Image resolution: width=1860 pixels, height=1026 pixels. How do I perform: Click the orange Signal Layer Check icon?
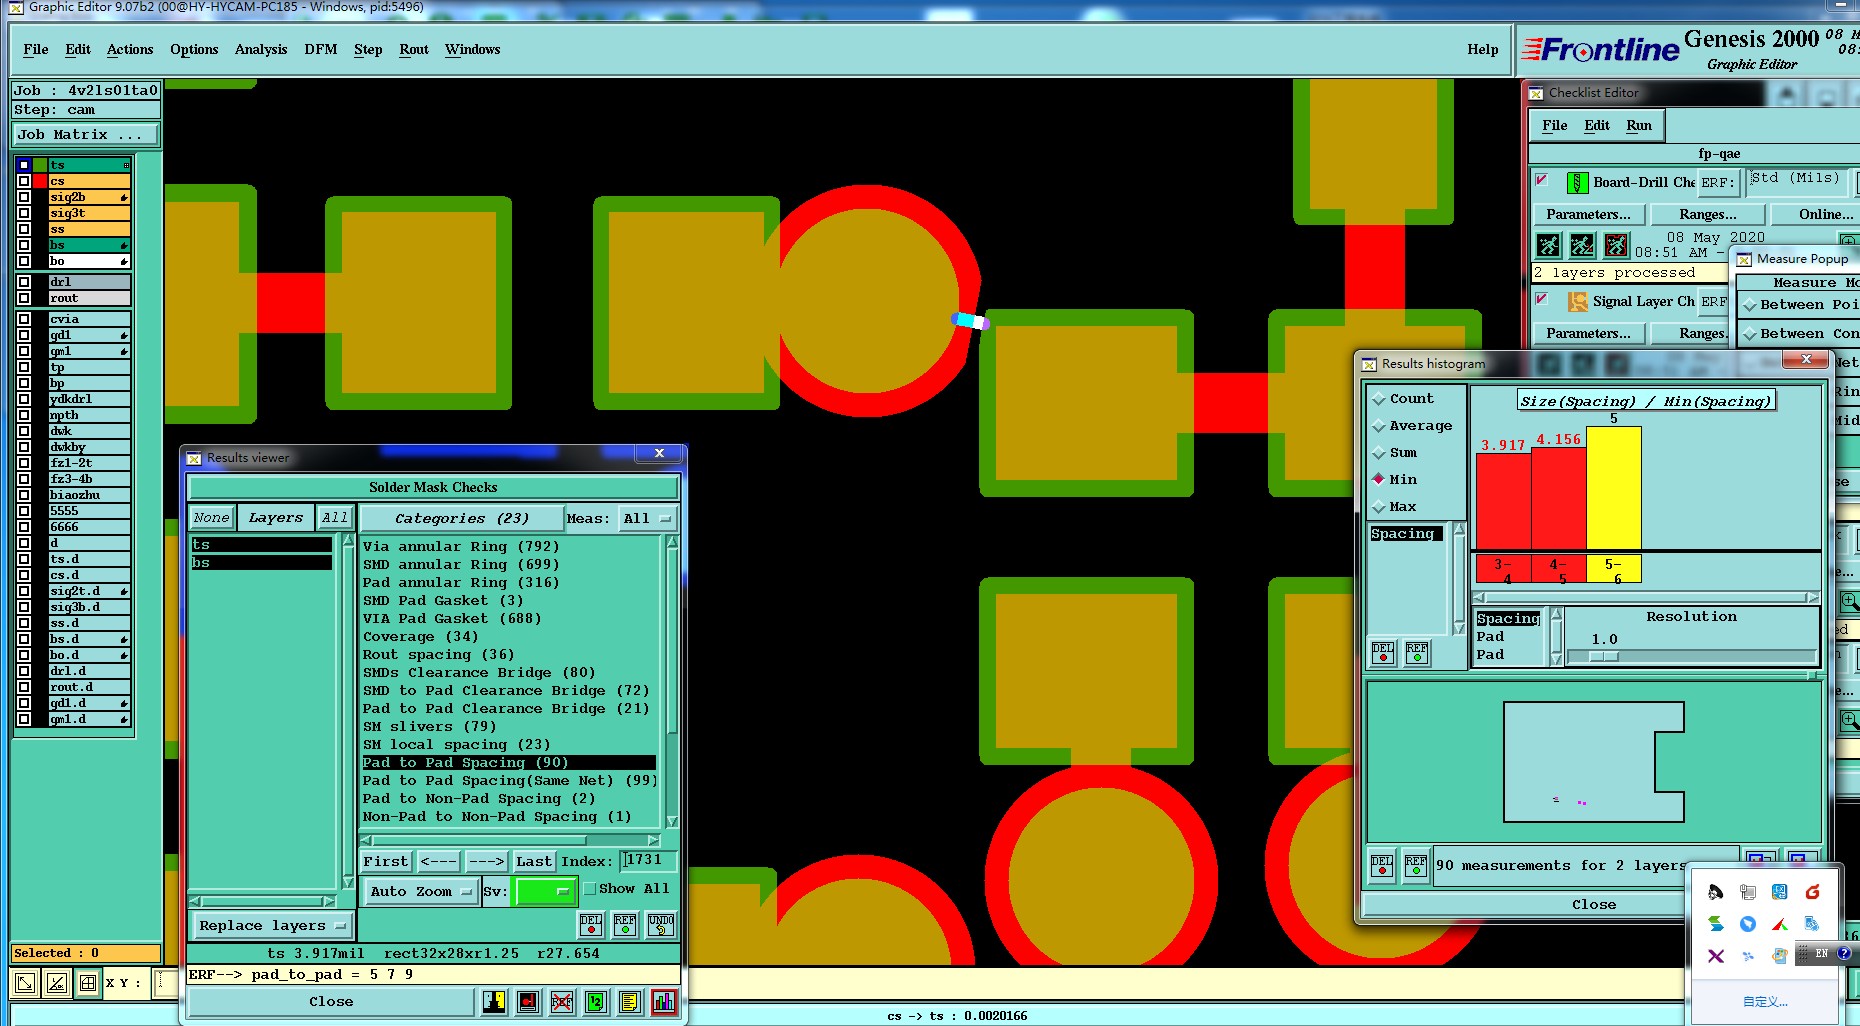(x=1578, y=301)
